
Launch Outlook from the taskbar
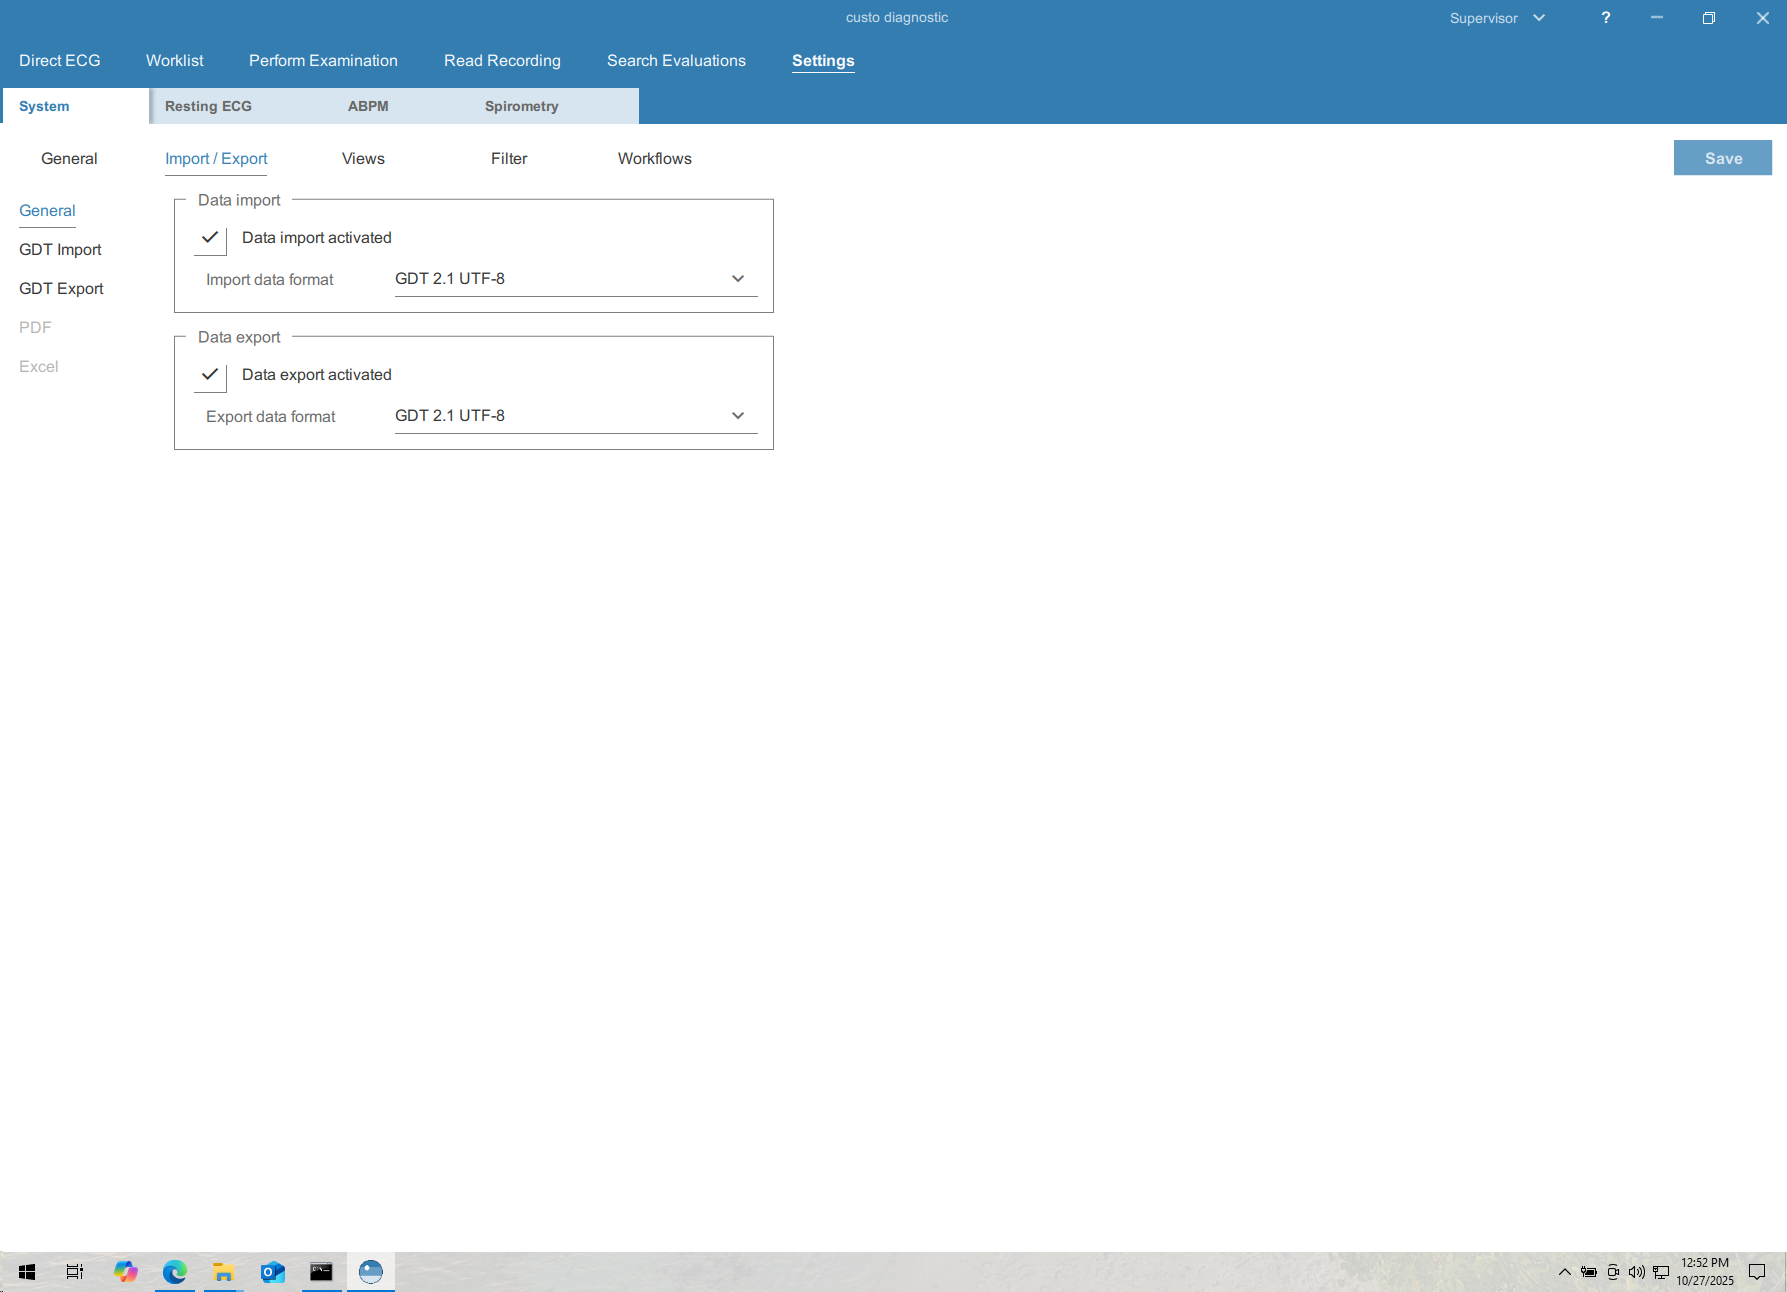coord(272,1272)
